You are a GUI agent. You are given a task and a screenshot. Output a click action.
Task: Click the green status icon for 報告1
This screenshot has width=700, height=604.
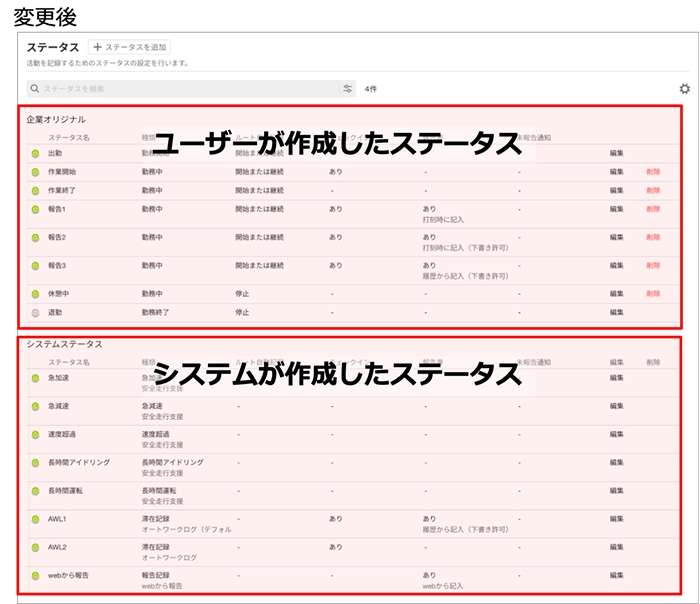(35, 210)
